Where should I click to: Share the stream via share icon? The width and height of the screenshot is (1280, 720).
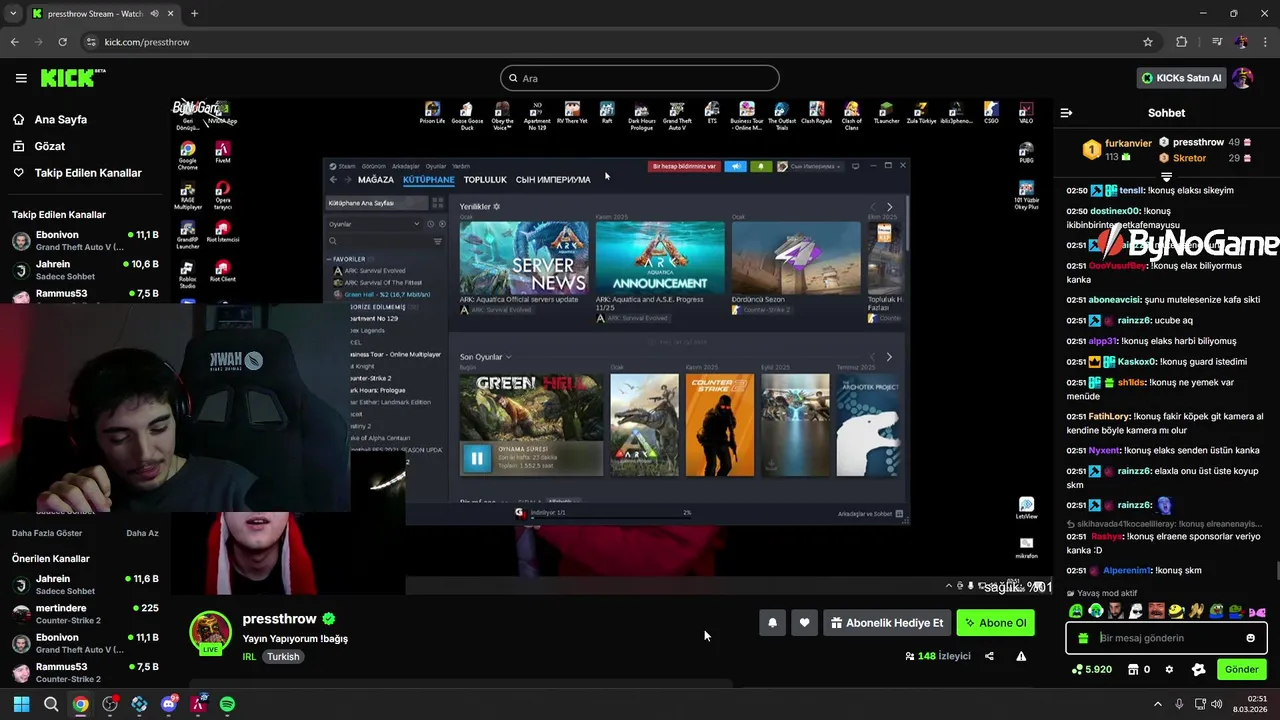coord(989,656)
